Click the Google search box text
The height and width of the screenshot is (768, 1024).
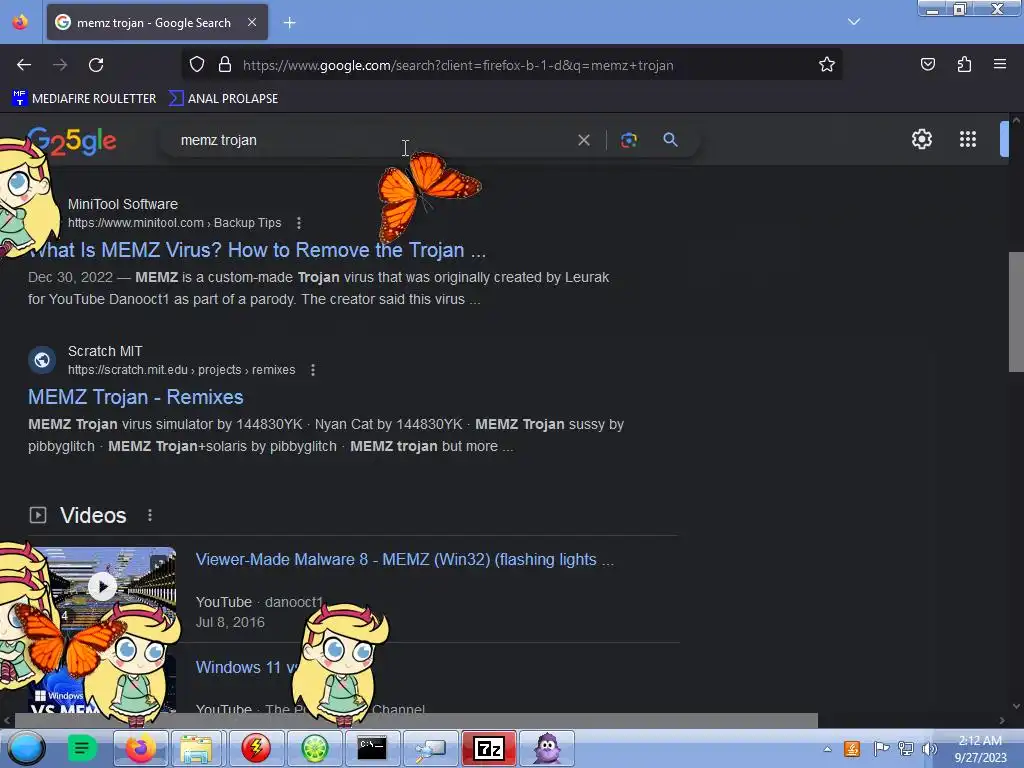pos(219,140)
